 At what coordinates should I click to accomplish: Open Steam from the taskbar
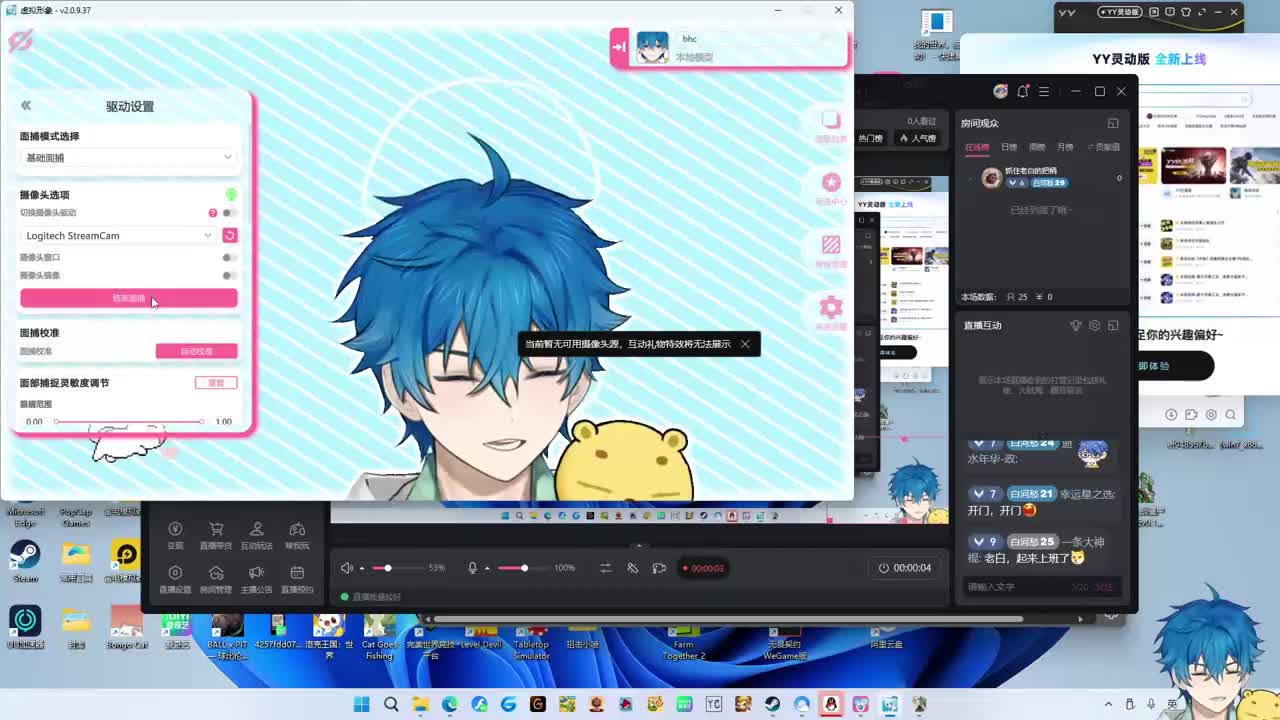[772, 705]
